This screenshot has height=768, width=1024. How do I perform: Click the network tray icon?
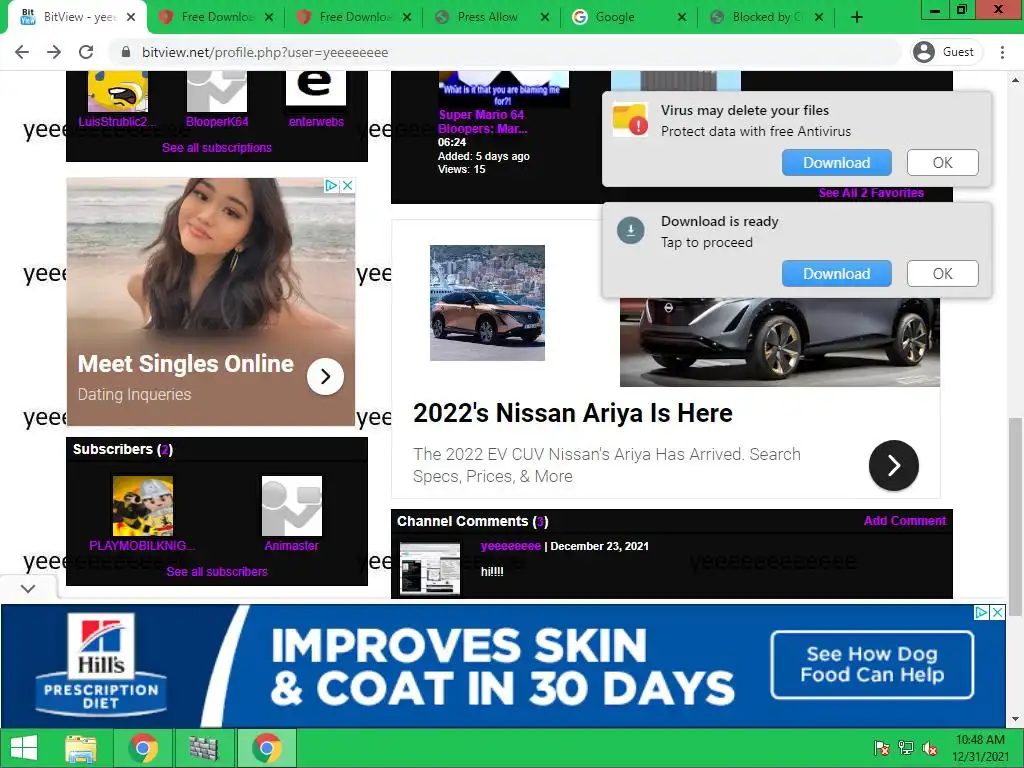click(x=906, y=748)
